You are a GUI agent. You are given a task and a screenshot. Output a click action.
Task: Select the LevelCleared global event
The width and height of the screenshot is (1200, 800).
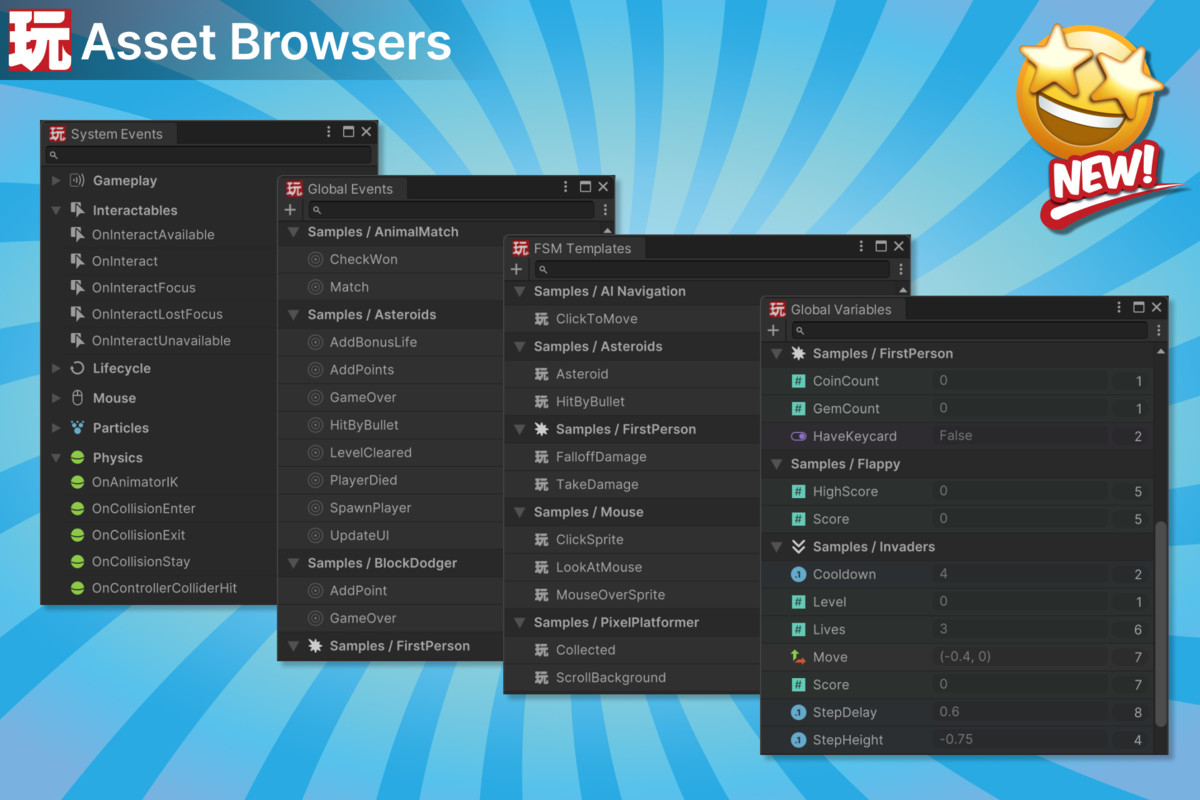390,452
